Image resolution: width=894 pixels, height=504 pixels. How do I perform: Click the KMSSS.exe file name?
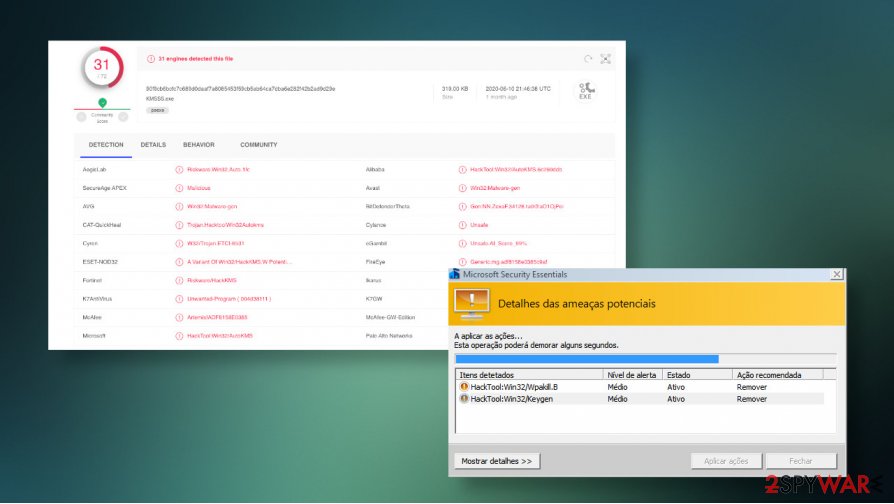[x=160, y=99]
